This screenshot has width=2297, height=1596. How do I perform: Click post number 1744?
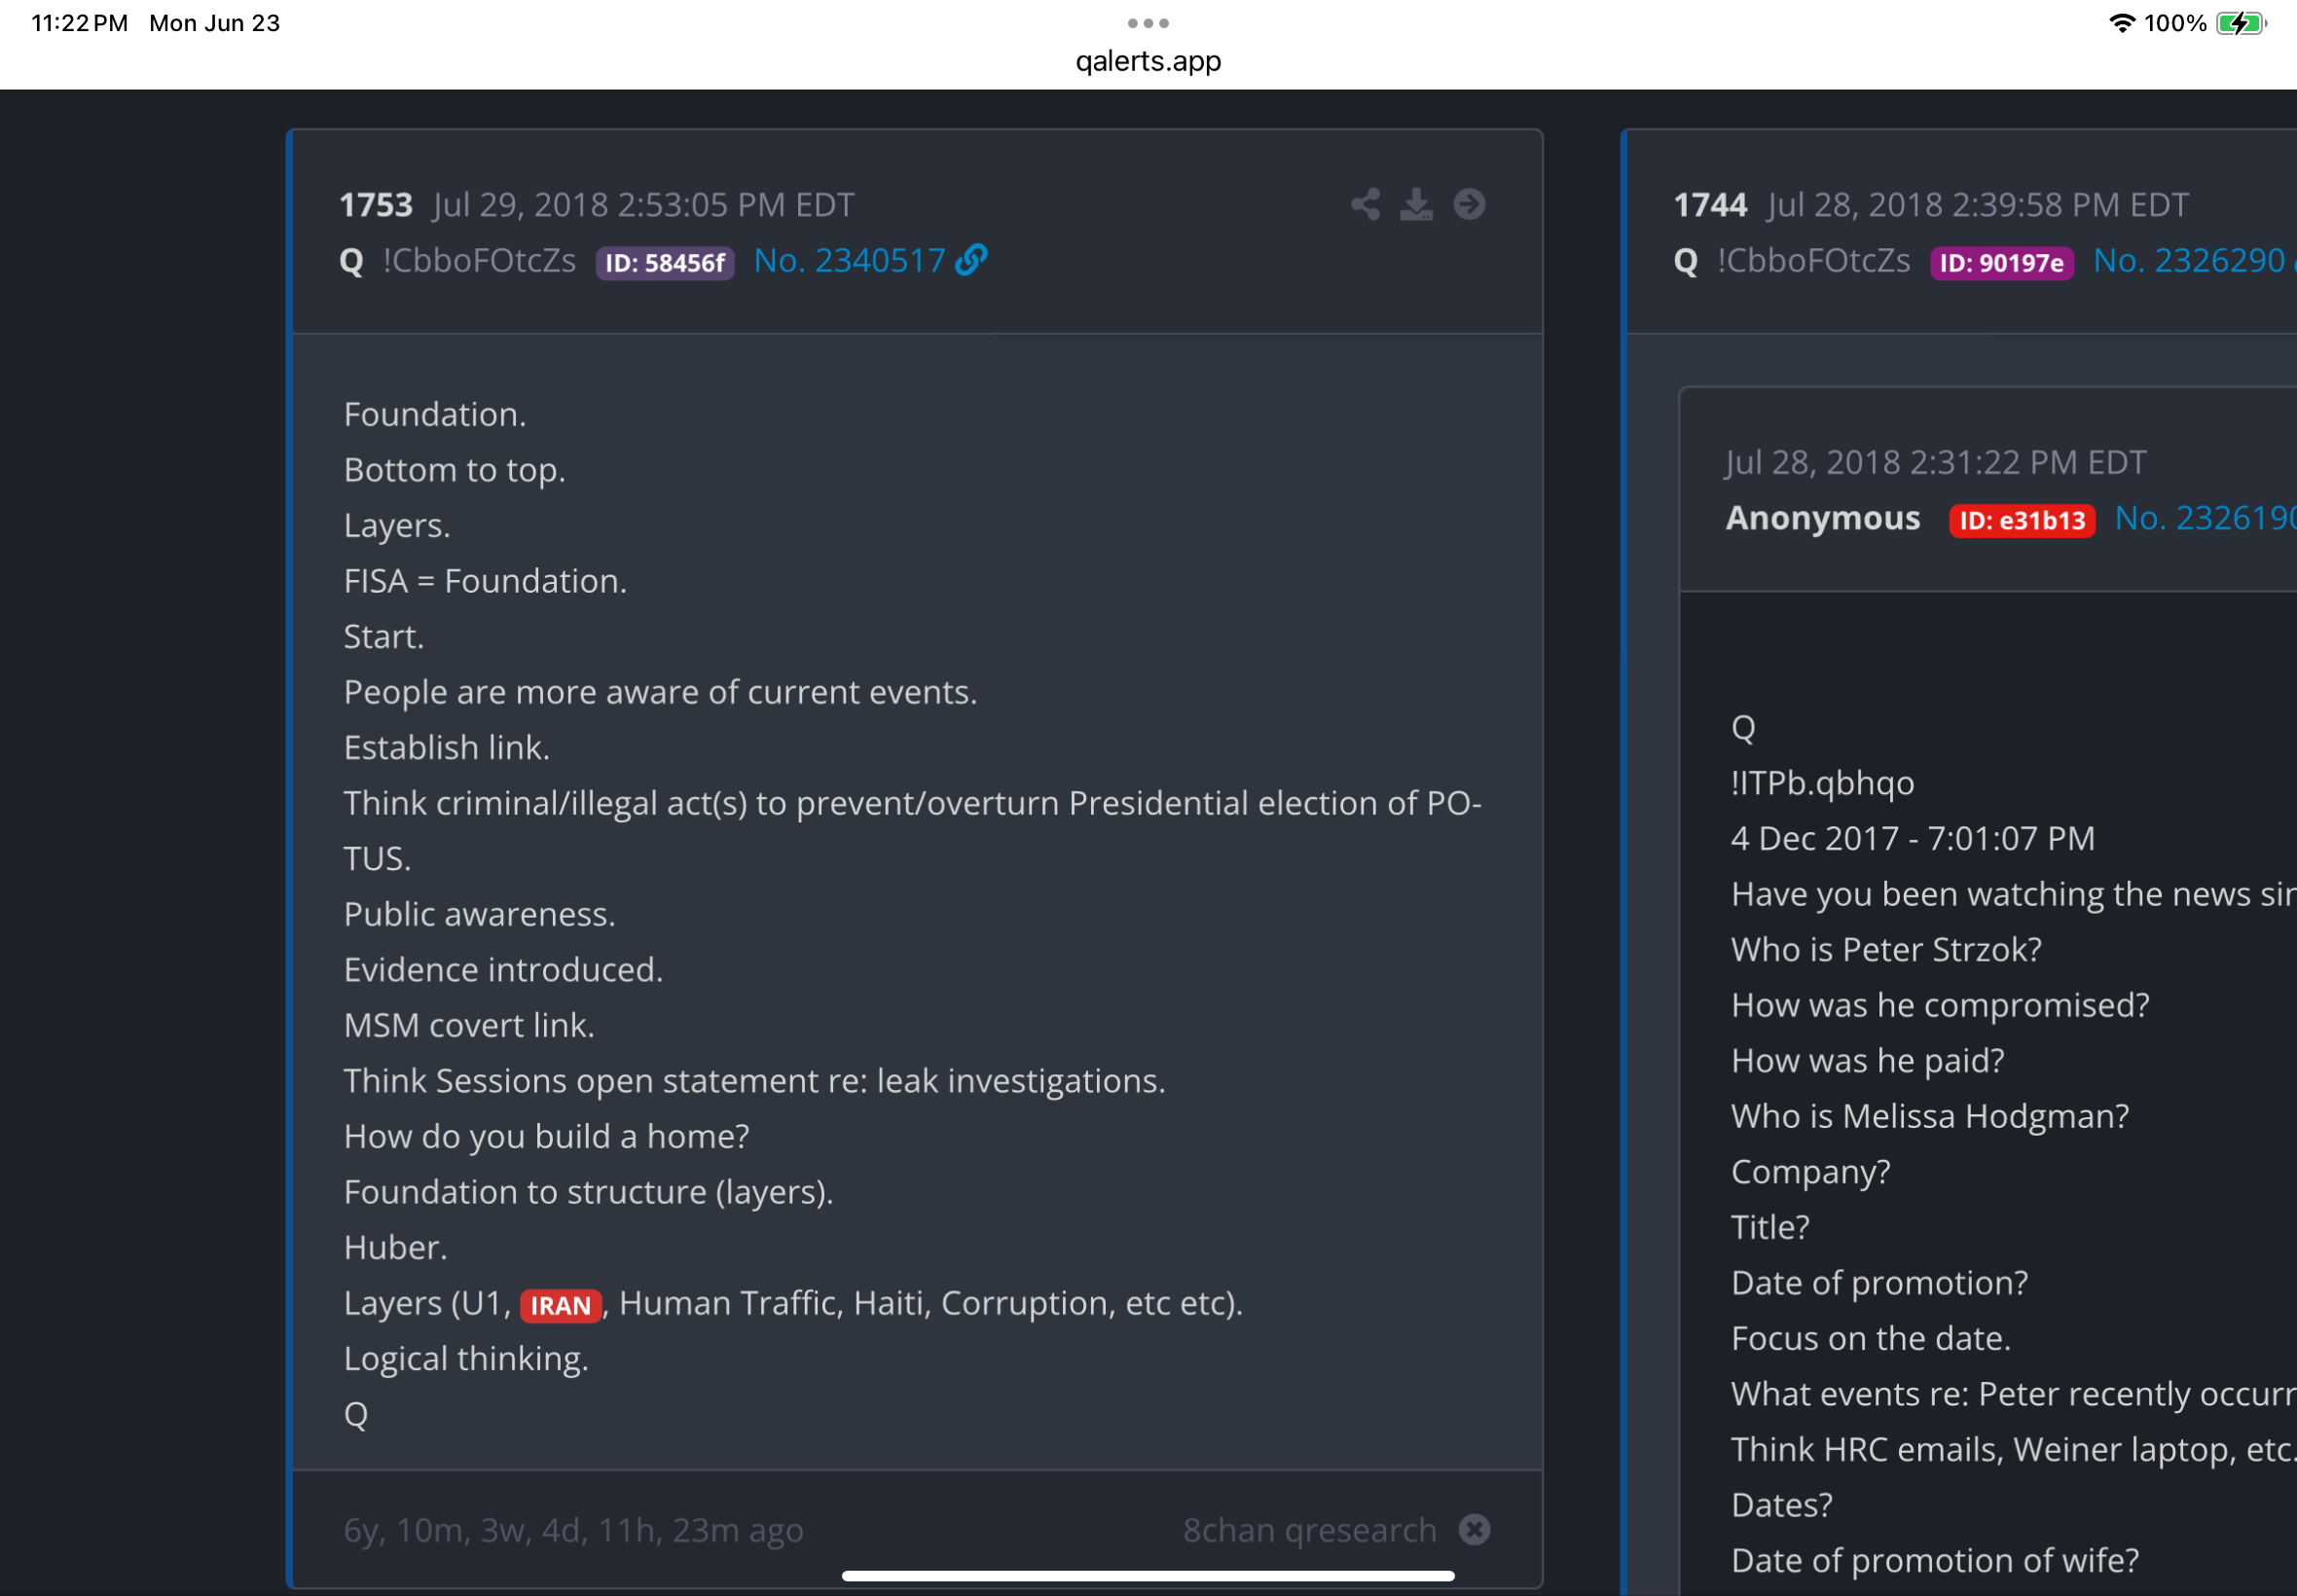pyautogui.click(x=1710, y=205)
